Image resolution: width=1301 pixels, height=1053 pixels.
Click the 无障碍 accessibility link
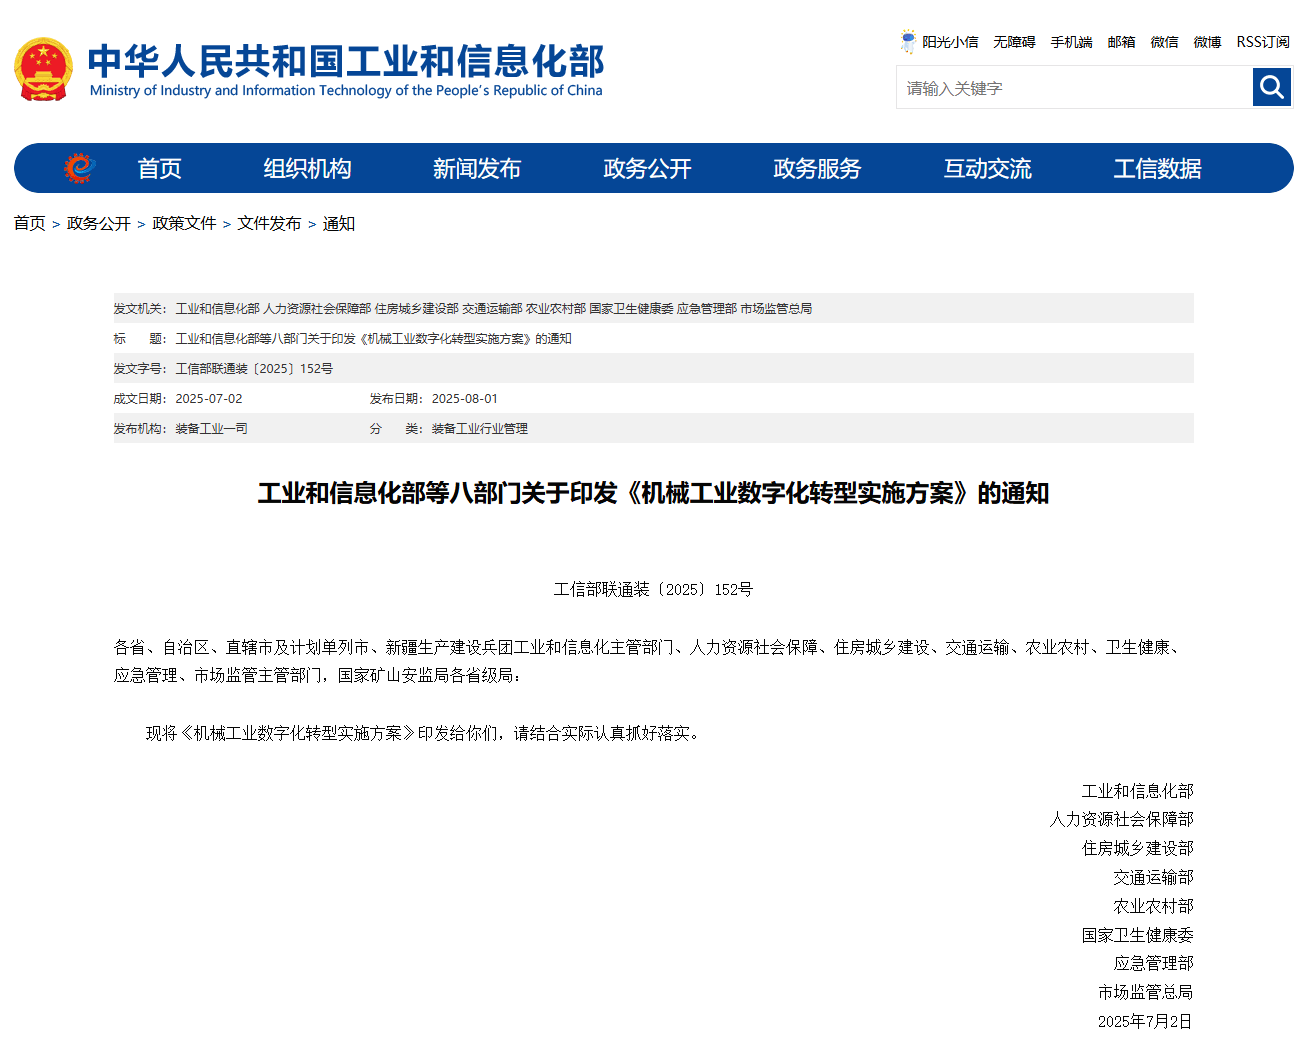click(x=1014, y=42)
